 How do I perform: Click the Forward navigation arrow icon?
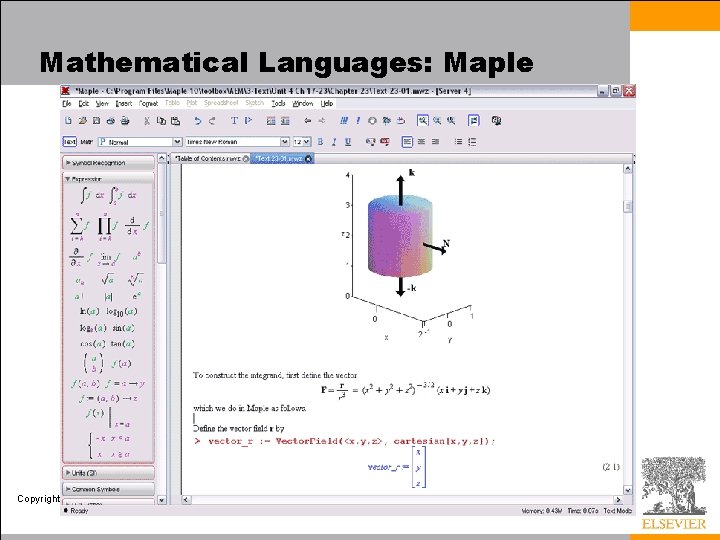tap(322, 121)
